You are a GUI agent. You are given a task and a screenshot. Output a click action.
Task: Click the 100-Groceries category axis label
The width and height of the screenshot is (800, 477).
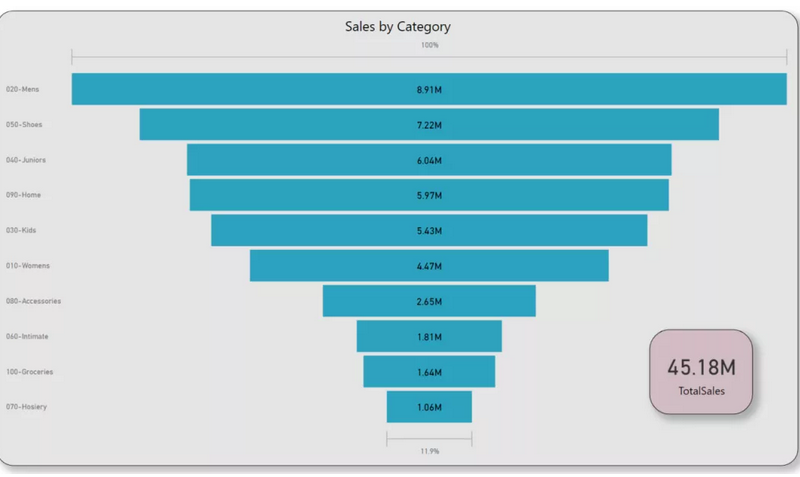pyautogui.click(x=29, y=372)
